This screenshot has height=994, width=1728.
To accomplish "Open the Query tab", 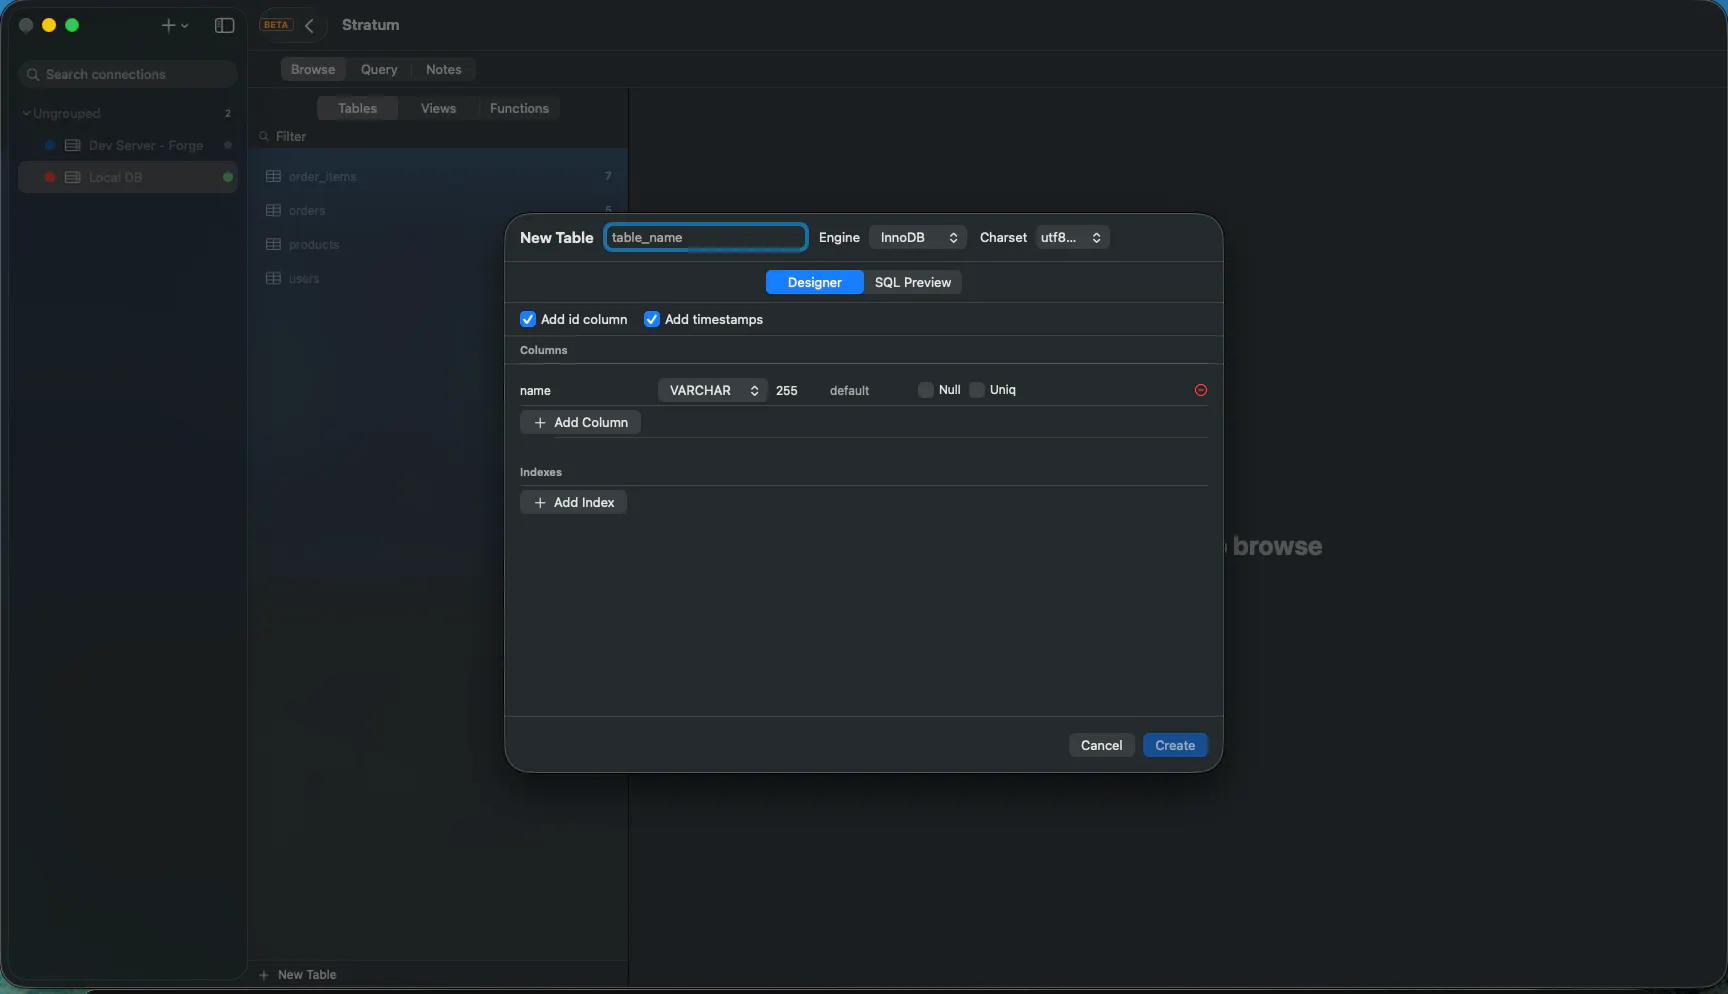I will click(x=379, y=69).
